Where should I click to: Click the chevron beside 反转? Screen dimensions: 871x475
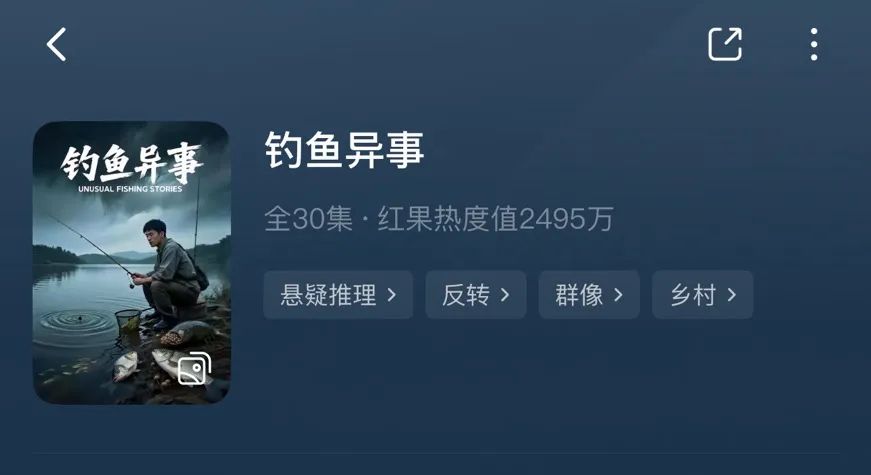click(x=505, y=295)
